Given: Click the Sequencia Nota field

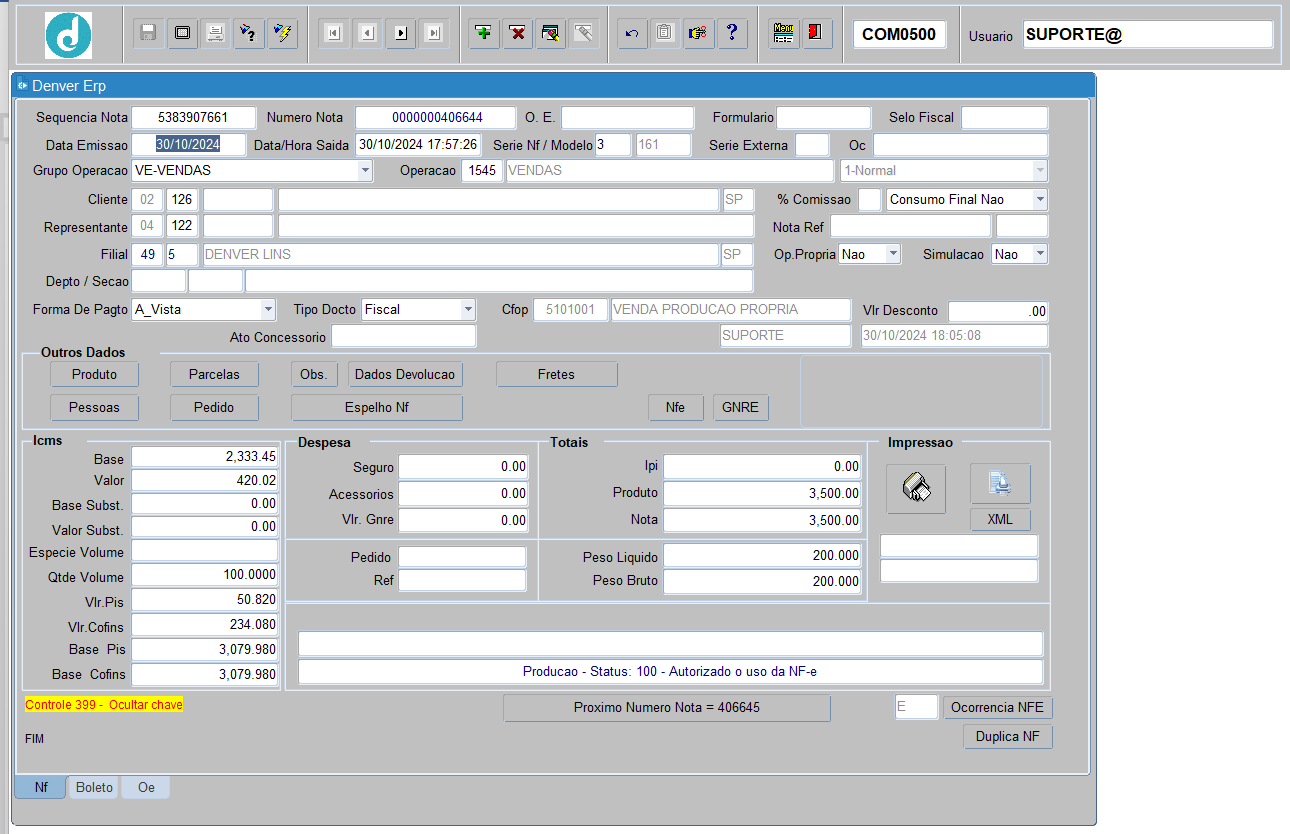Looking at the screenshot, I should pyautogui.click(x=193, y=117).
